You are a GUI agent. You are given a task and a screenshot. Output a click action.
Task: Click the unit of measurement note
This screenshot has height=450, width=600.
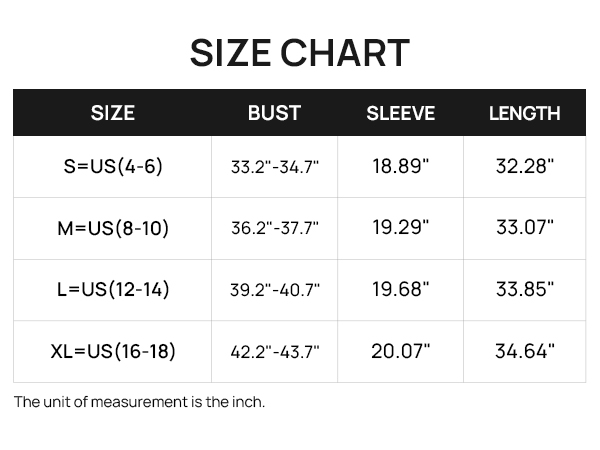click(x=139, y=402)
